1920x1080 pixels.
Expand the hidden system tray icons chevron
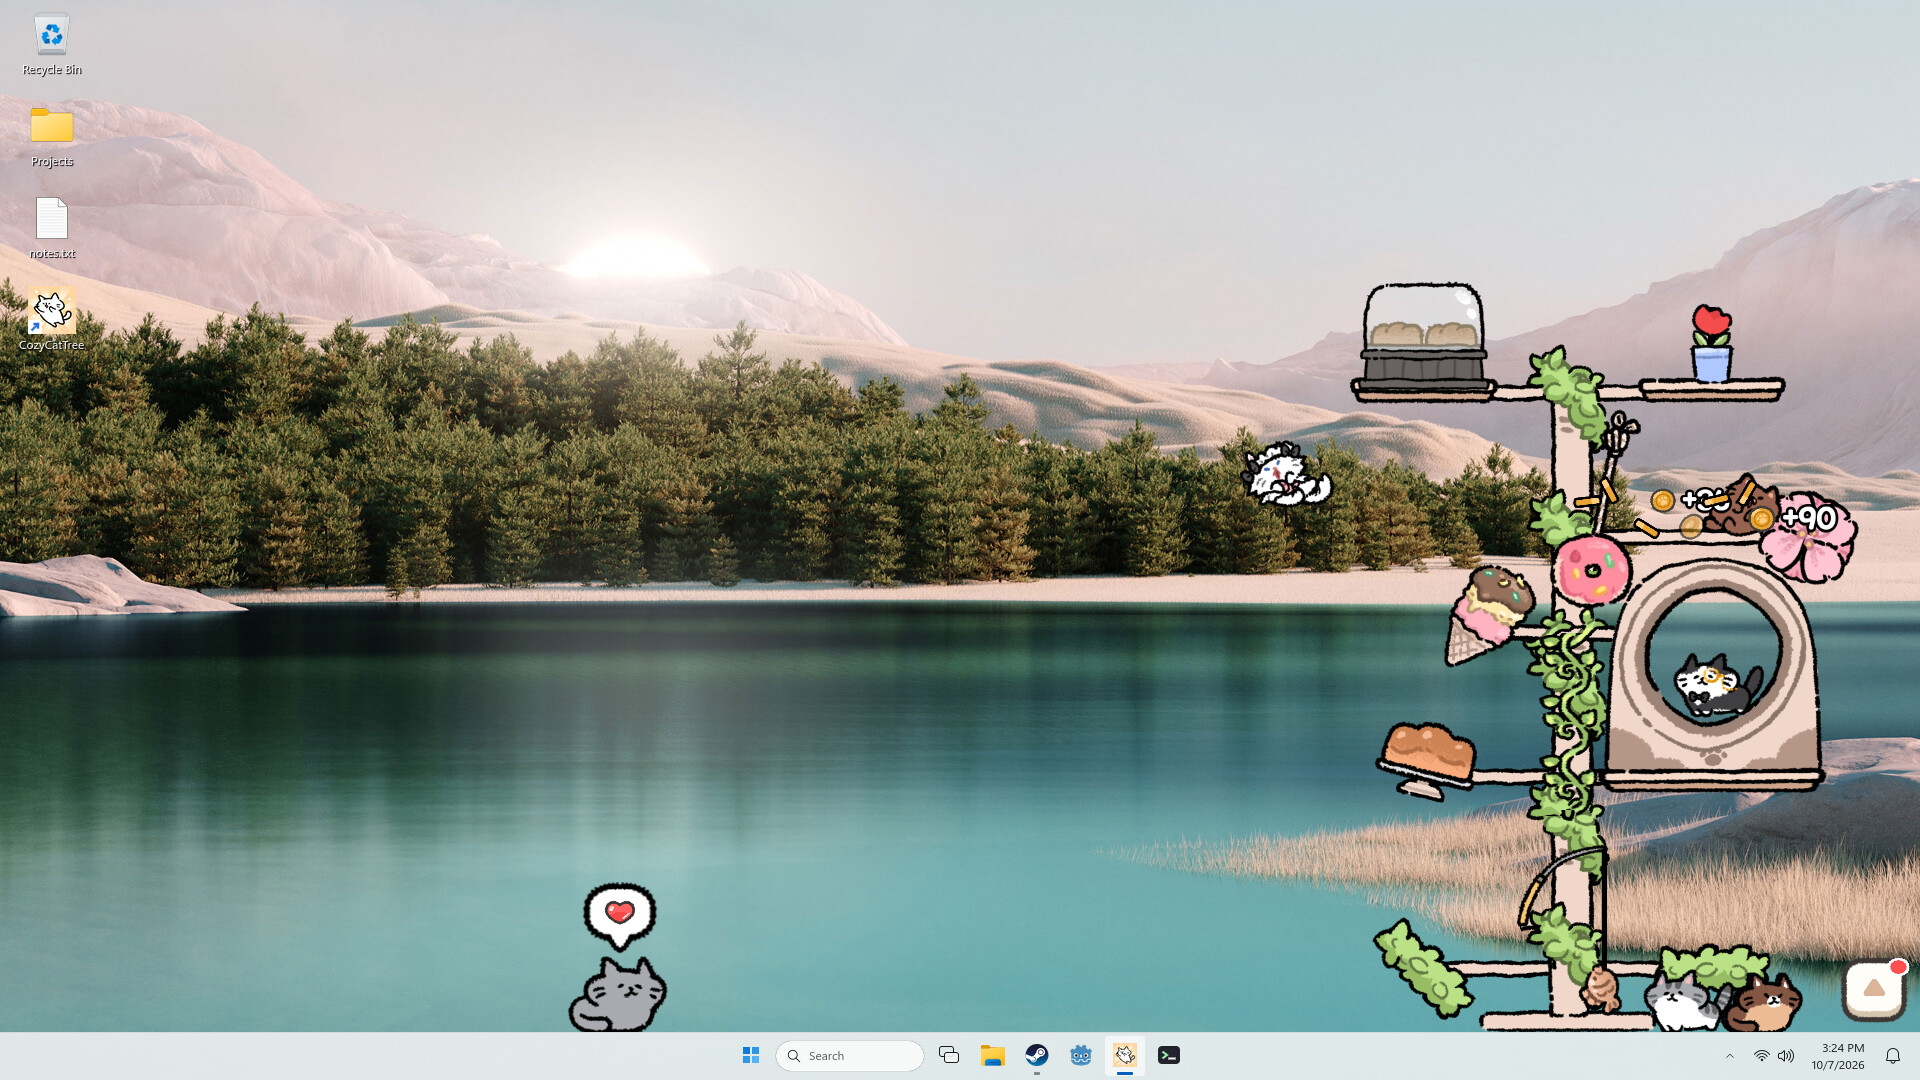1730,1056
